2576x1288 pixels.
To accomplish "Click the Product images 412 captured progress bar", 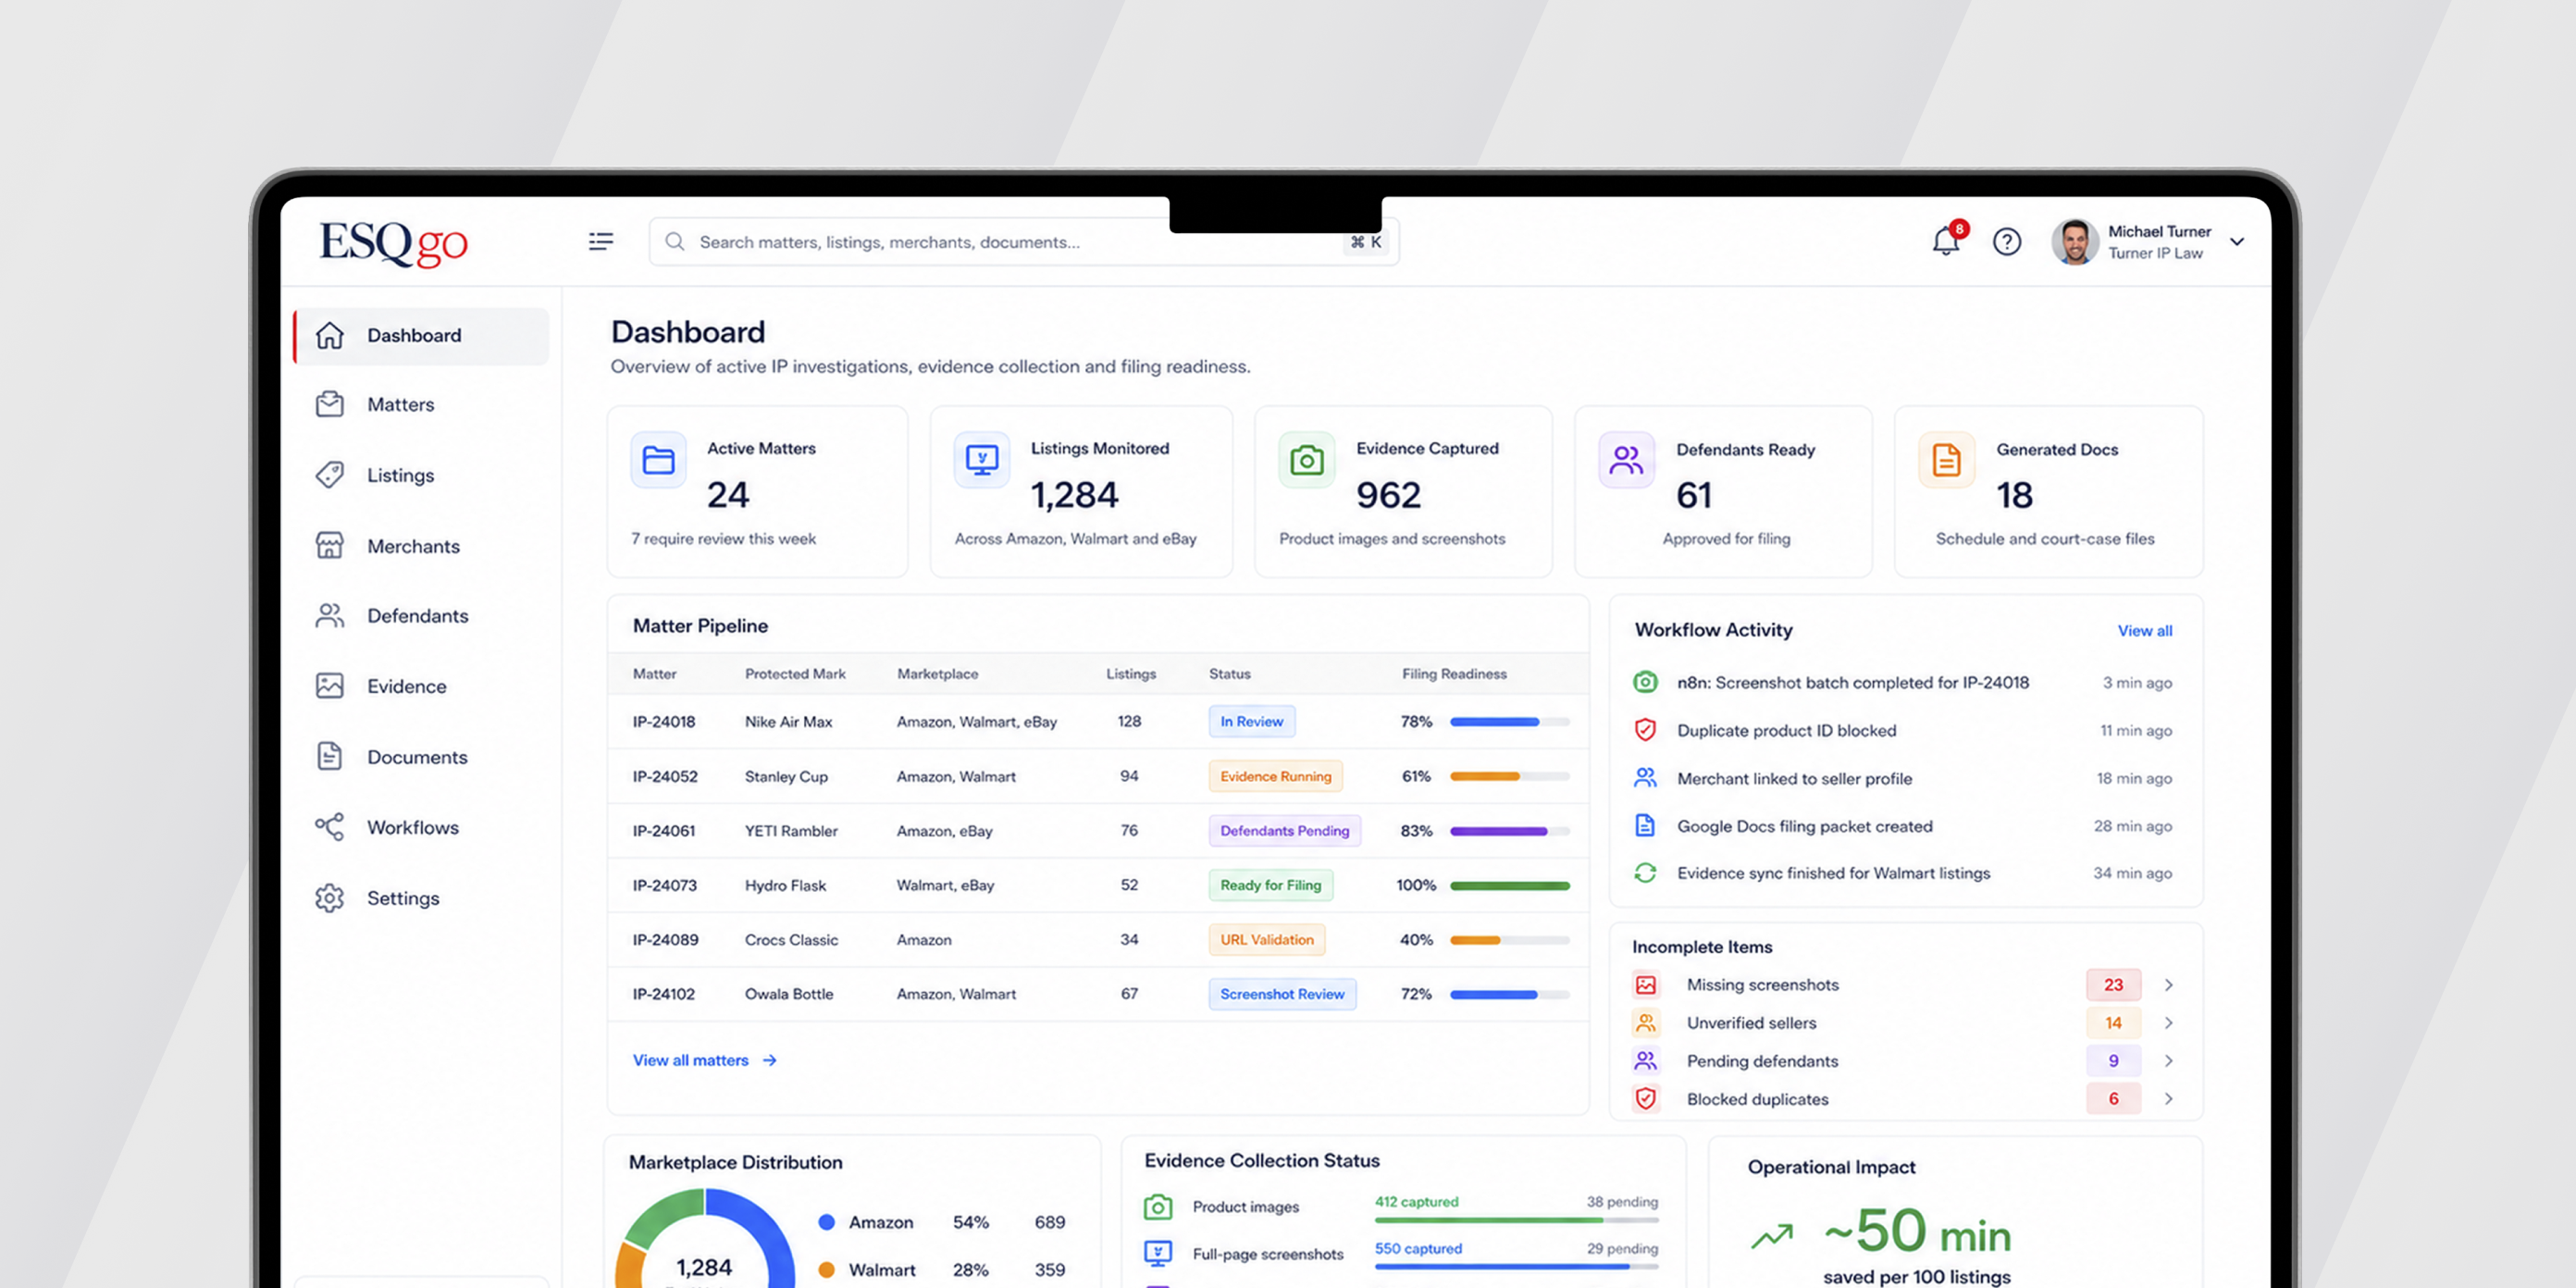I will [1517, 1220].
